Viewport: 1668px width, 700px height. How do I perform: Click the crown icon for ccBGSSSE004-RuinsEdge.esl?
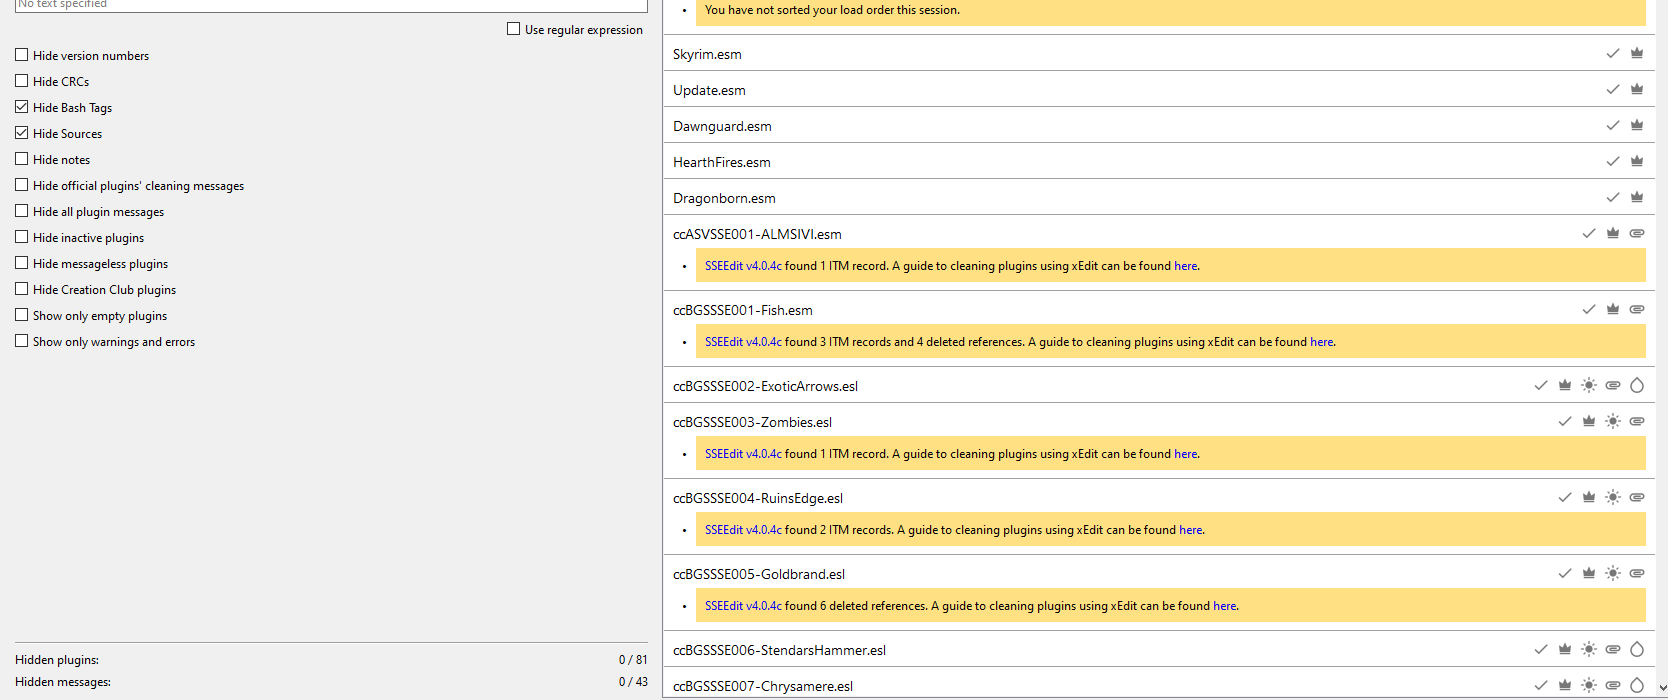pyautogui.click(x=1589, y=498)
